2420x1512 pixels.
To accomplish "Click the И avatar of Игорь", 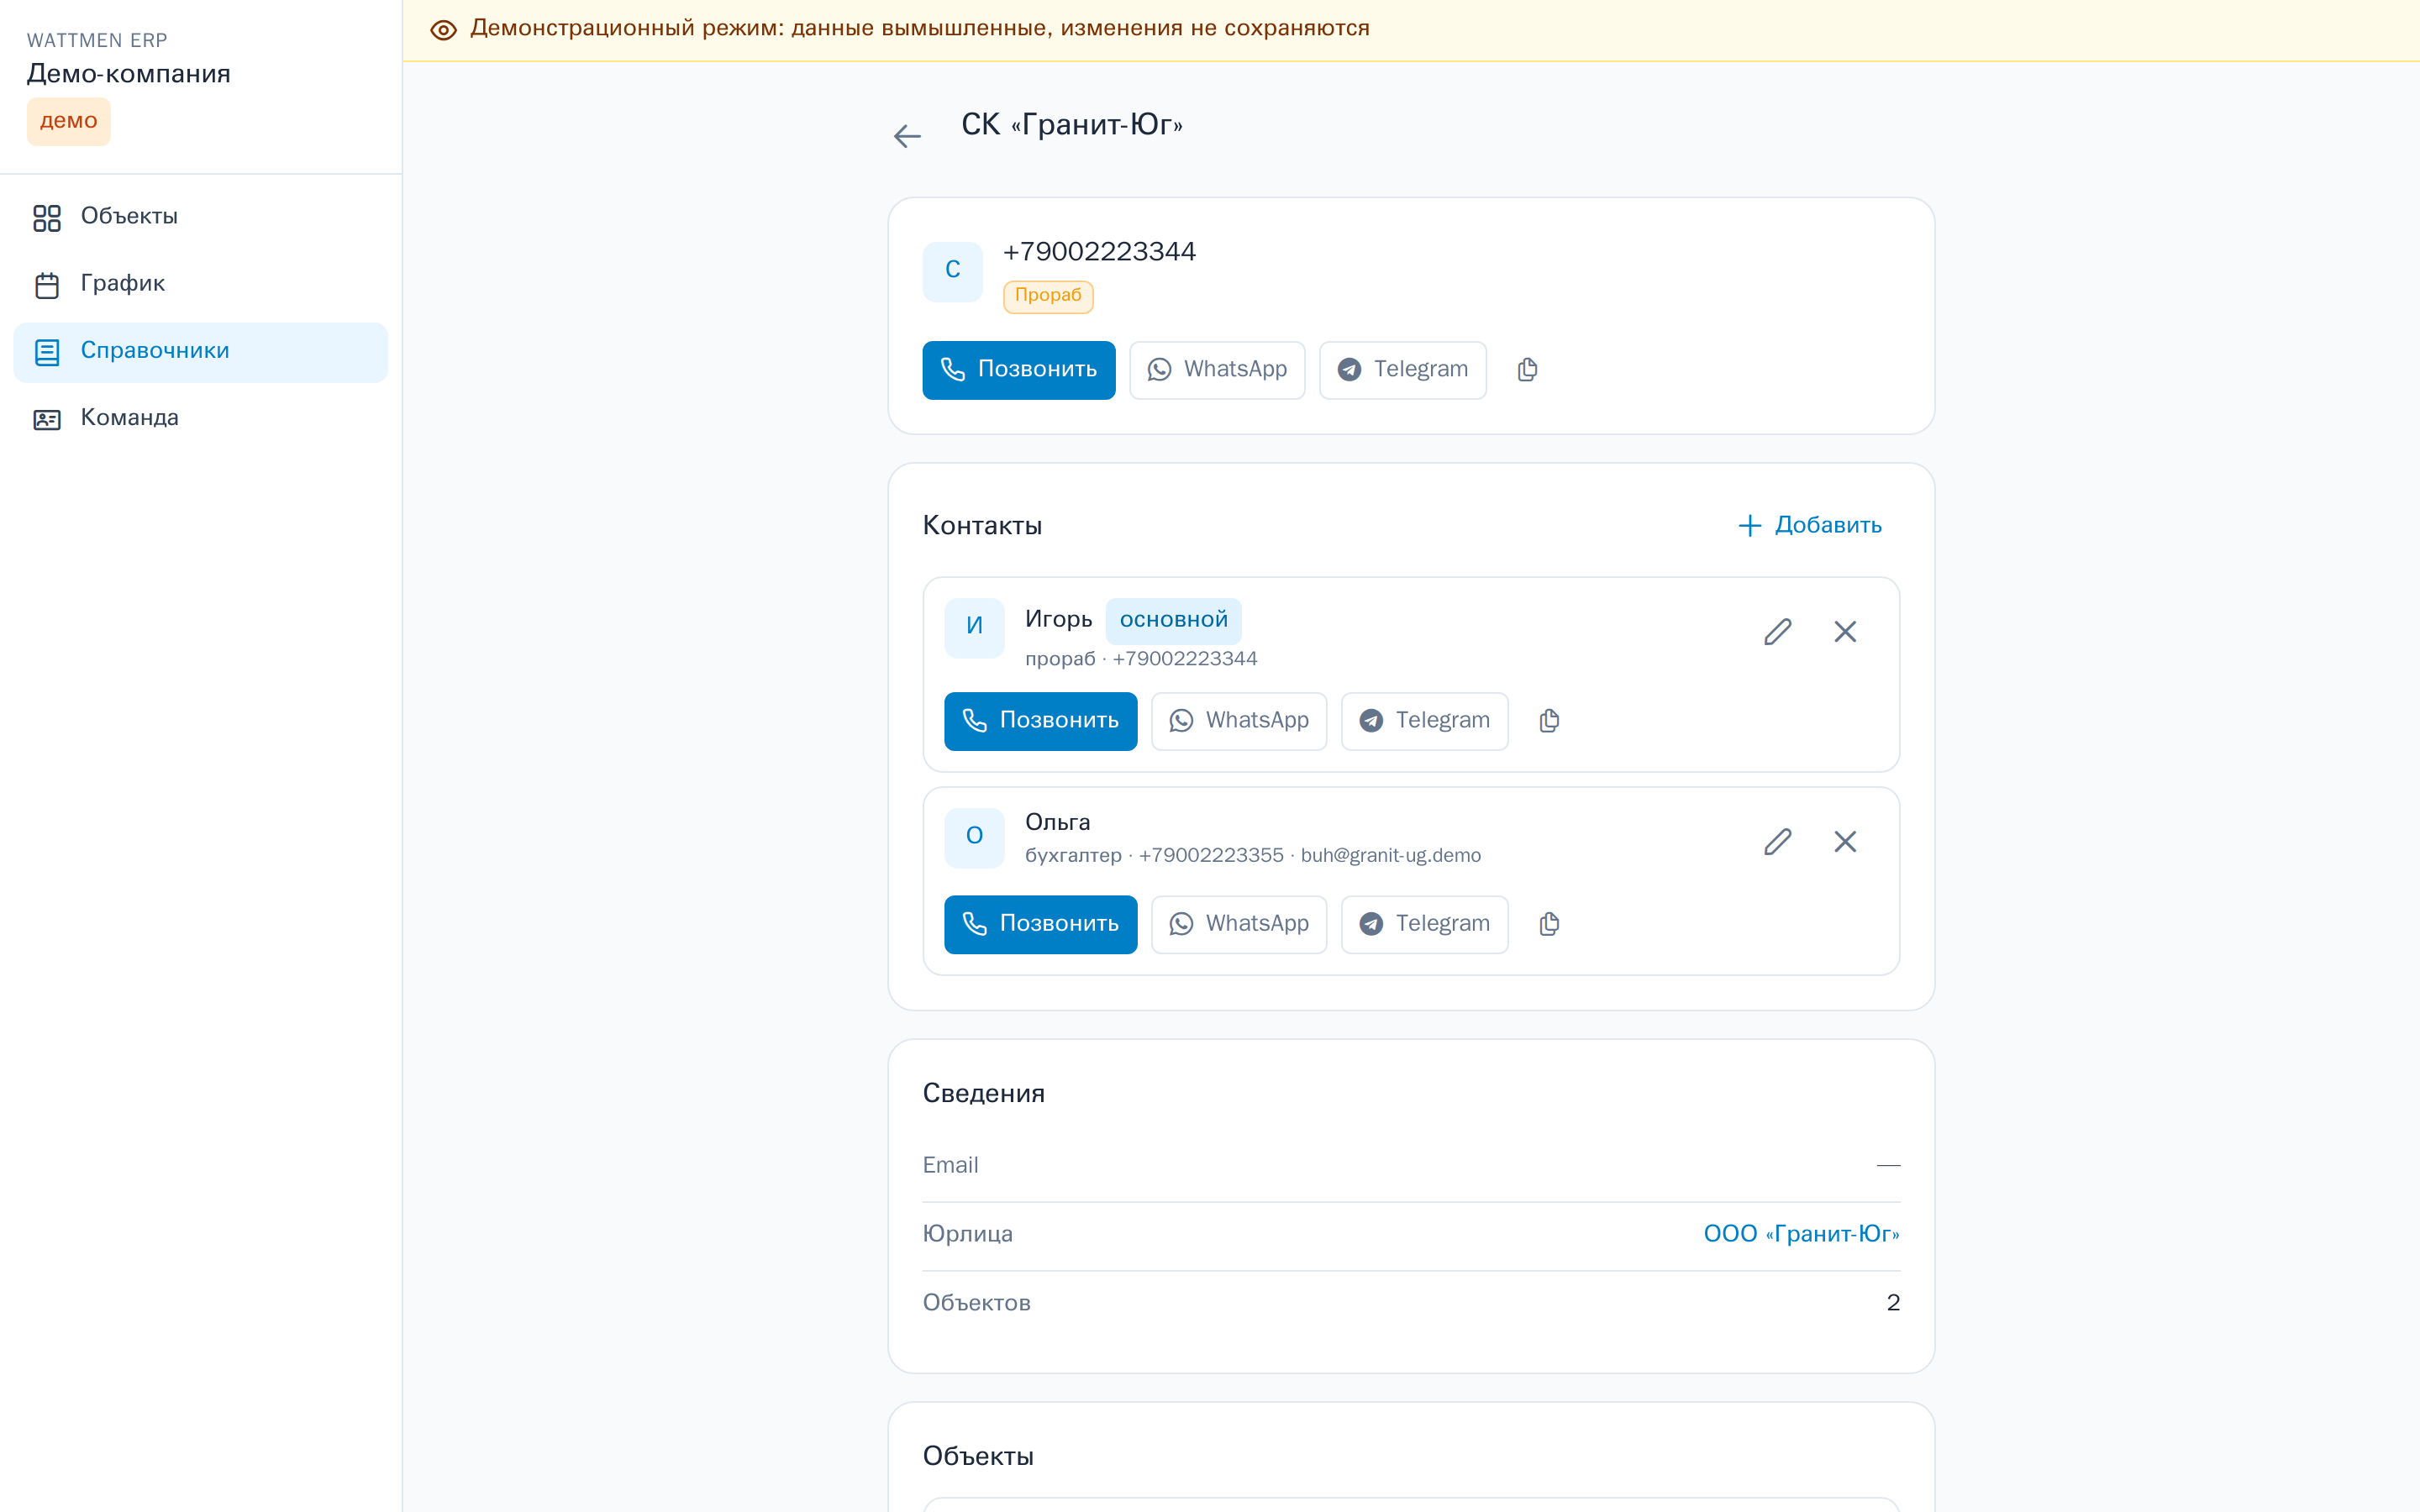I will click(974, 627).
